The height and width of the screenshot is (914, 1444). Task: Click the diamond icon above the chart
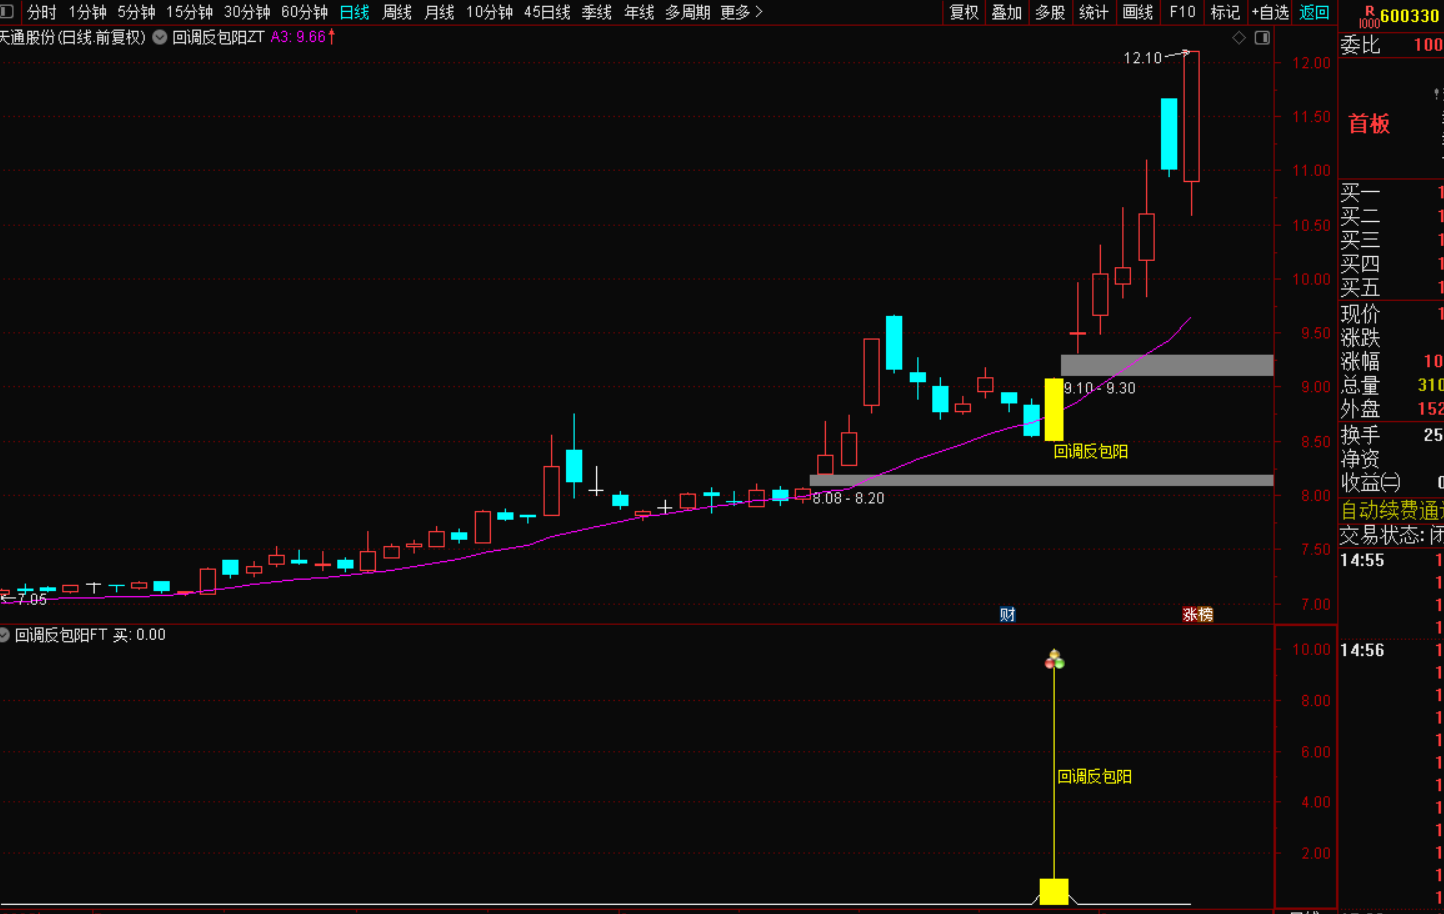pyautogui.click(x=1239, y=38)
